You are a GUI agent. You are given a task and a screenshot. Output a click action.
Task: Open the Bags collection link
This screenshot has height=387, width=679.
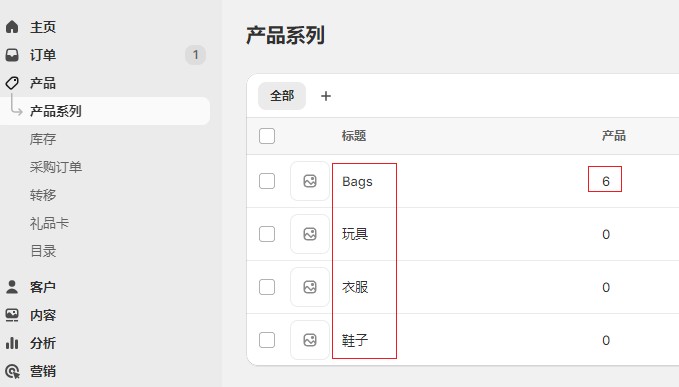click(357, 181)
